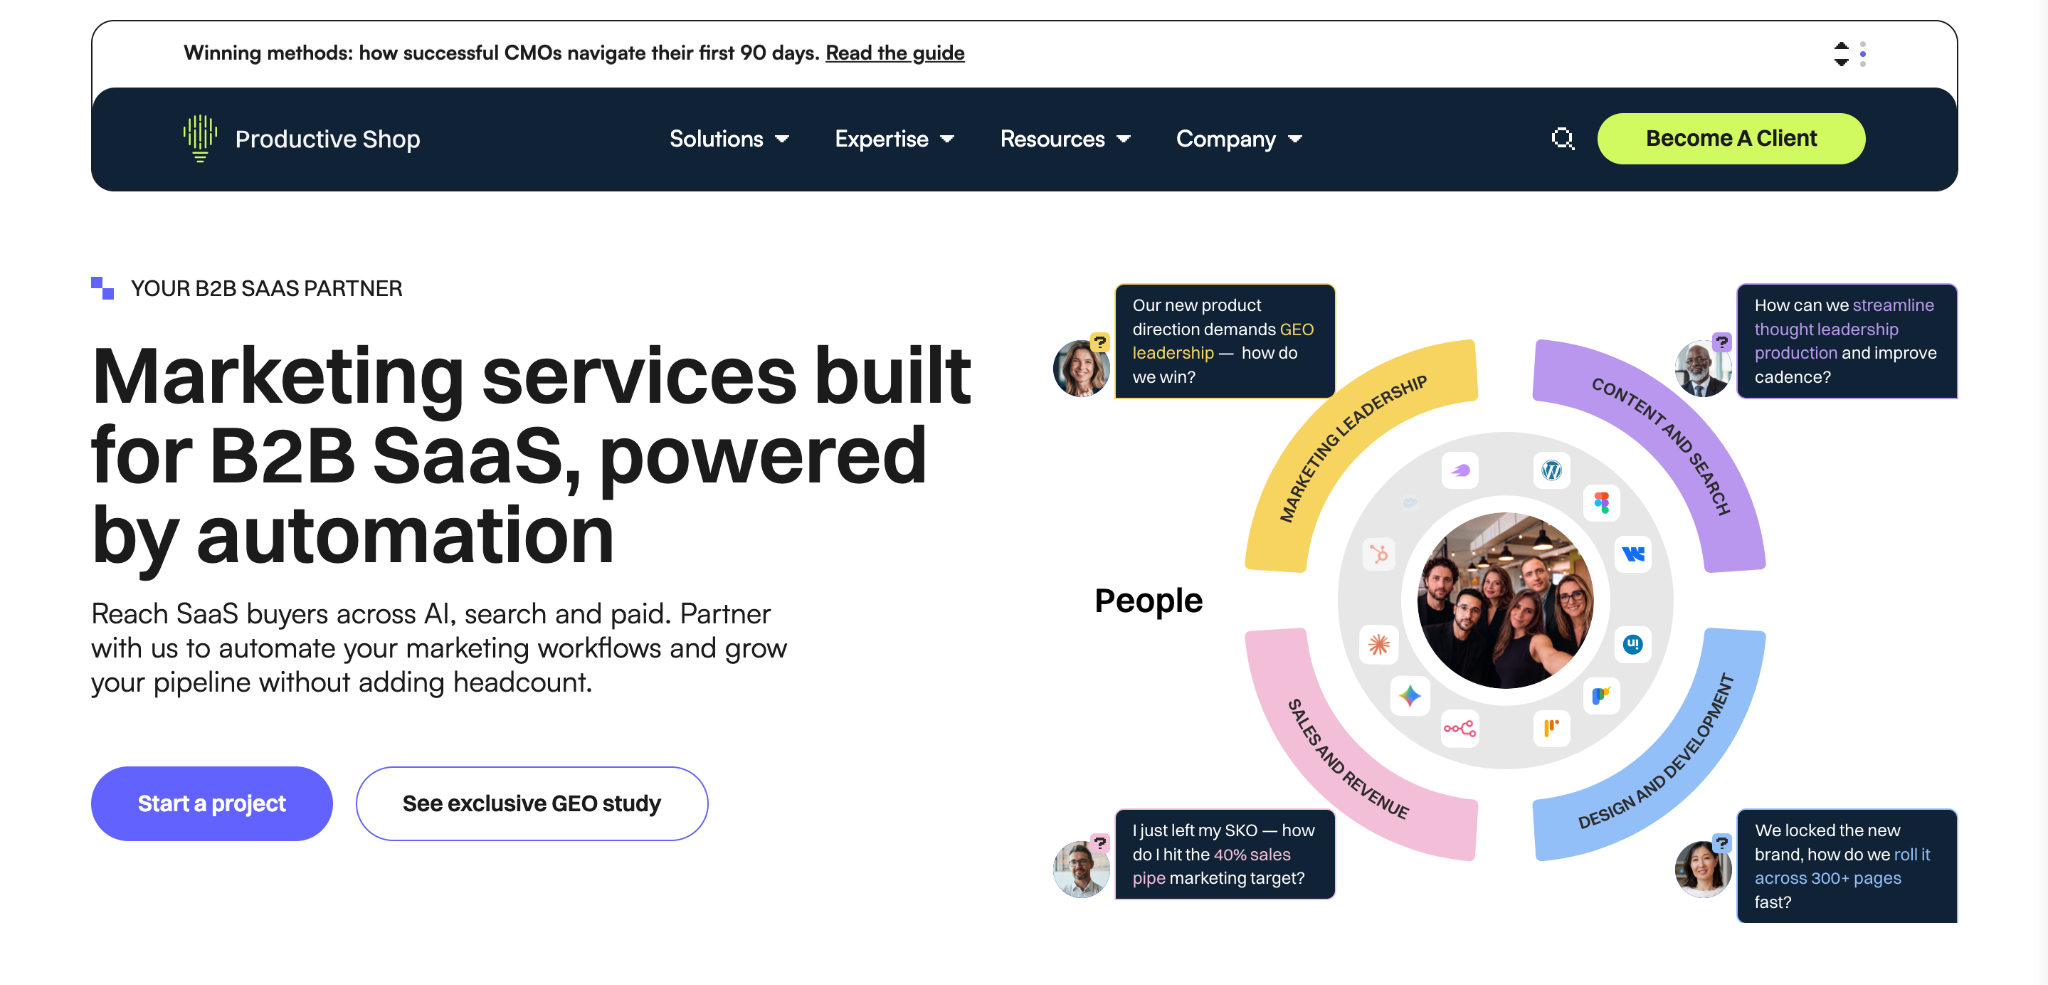Click the Productive Shop lightbulb logo
The height and width of the screenshot is (985, 2048).
[x=200, y=138]
